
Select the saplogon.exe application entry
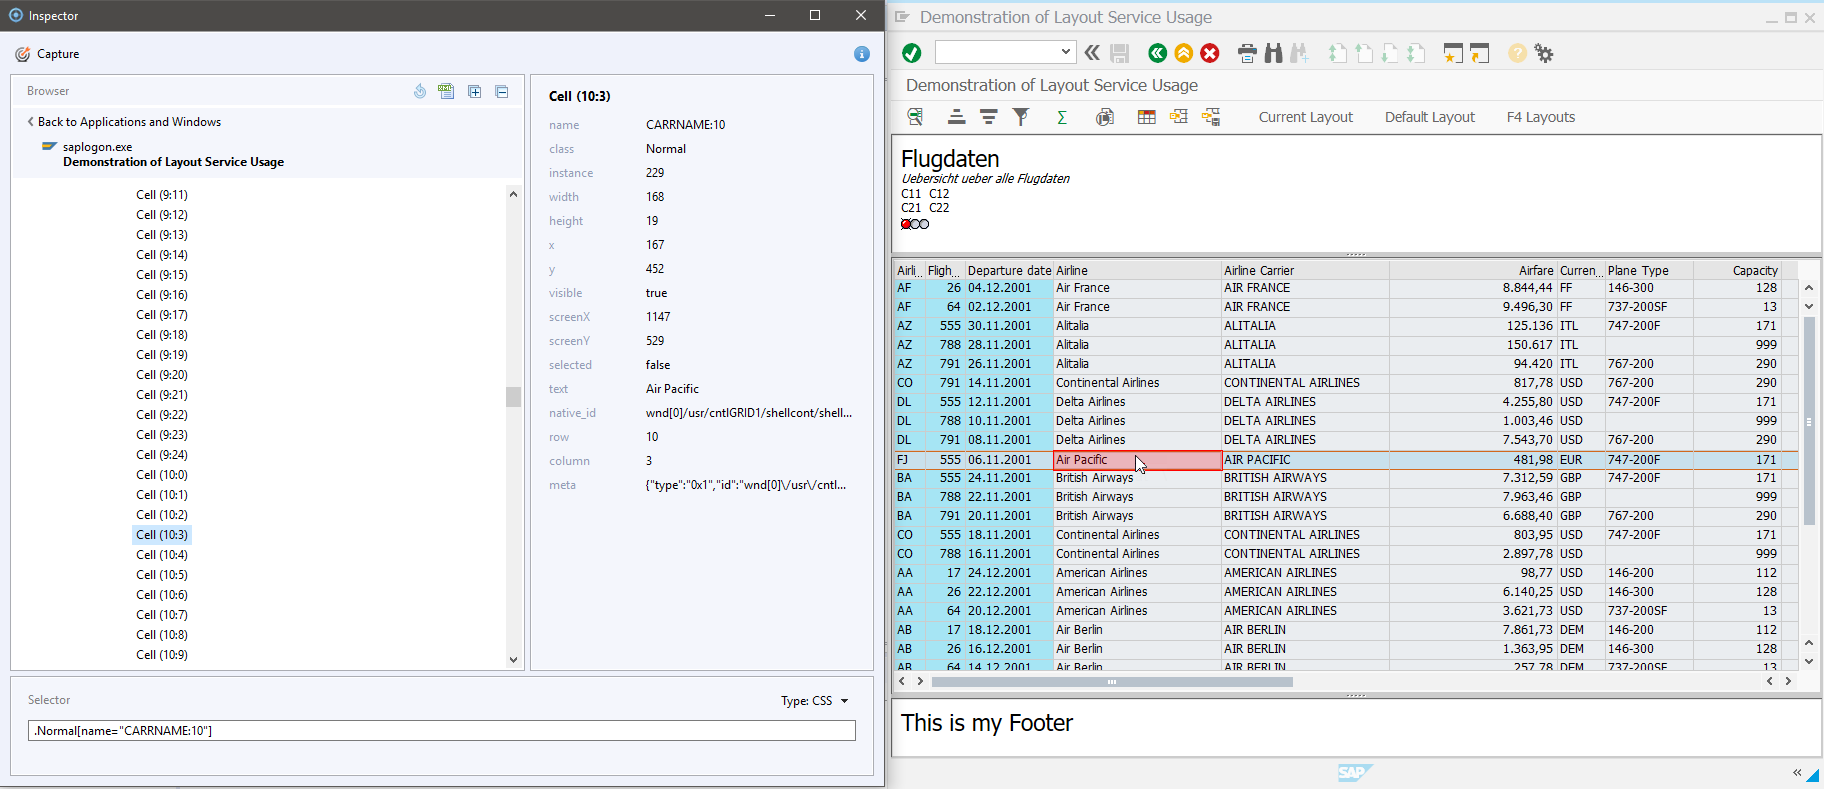click(x=97, y=147)
